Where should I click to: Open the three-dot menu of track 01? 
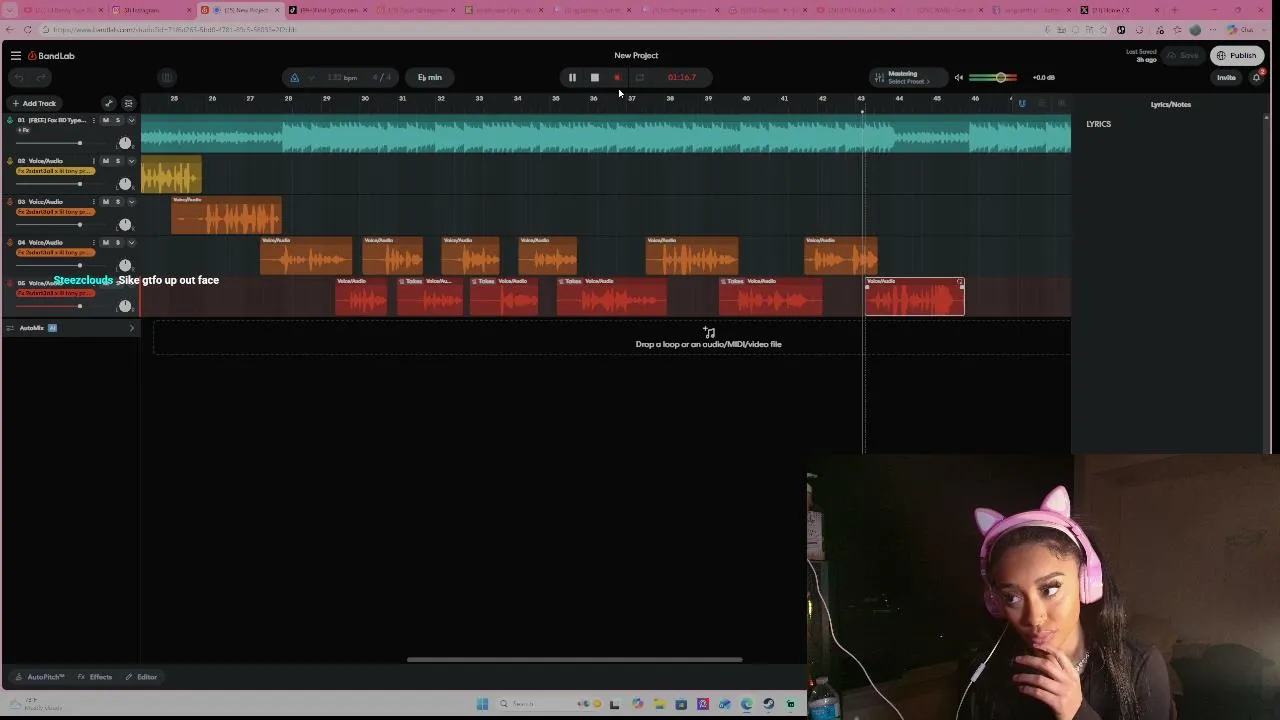pyautogui.click(x=94, y=120)
